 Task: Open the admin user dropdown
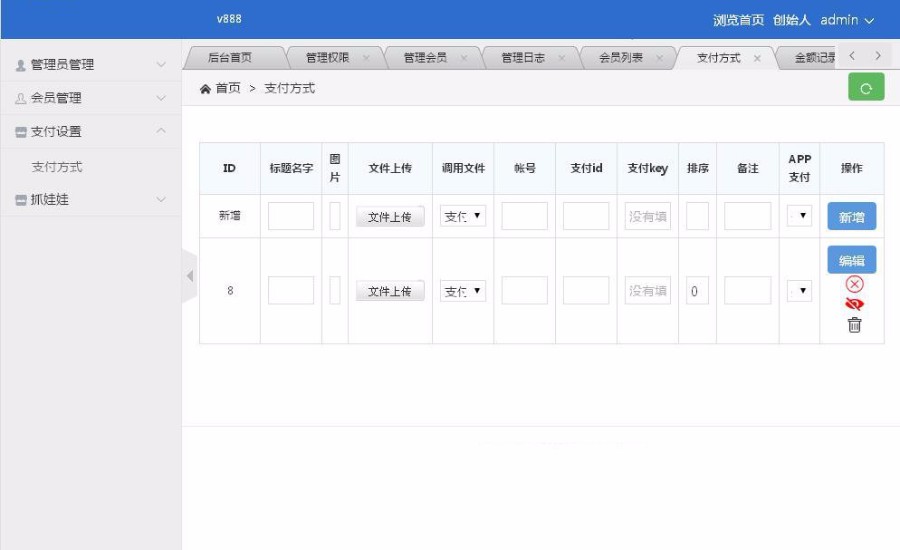click(x=847, y=20)
